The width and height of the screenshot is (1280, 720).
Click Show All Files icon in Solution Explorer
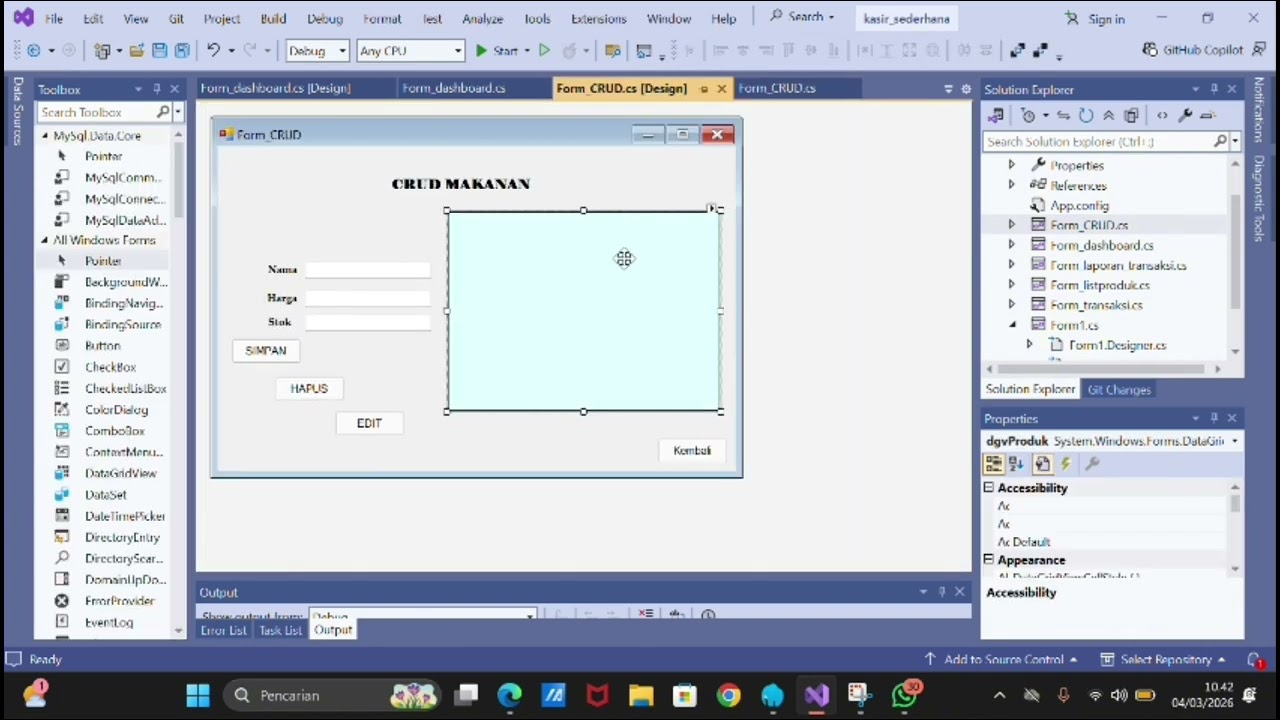1131,116
